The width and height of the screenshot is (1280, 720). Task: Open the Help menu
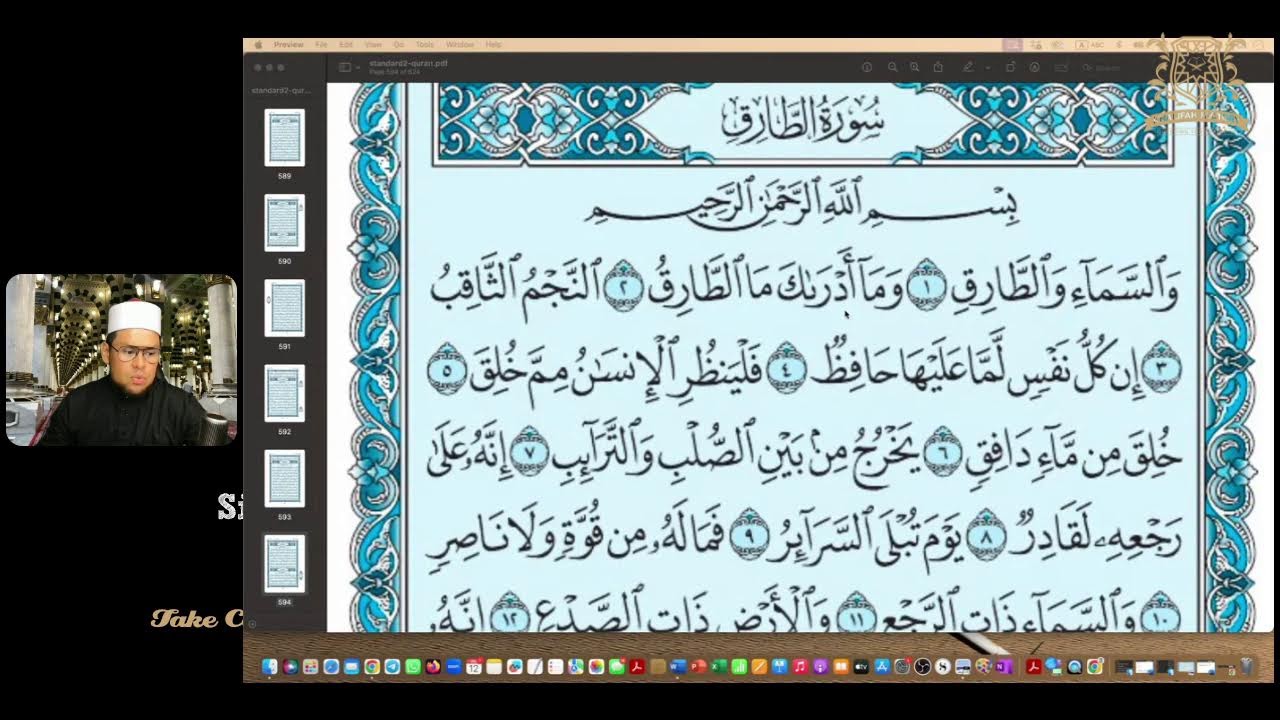(493, 44)
